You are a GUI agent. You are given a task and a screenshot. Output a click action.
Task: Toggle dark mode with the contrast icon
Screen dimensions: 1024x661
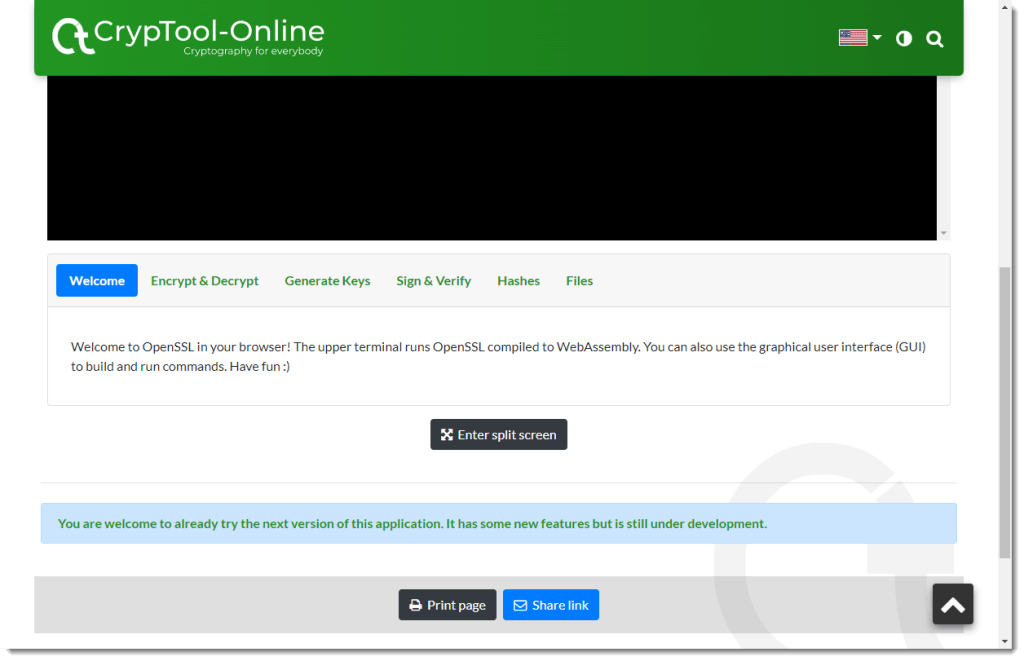pyautogui.click(x=903, y=38)
